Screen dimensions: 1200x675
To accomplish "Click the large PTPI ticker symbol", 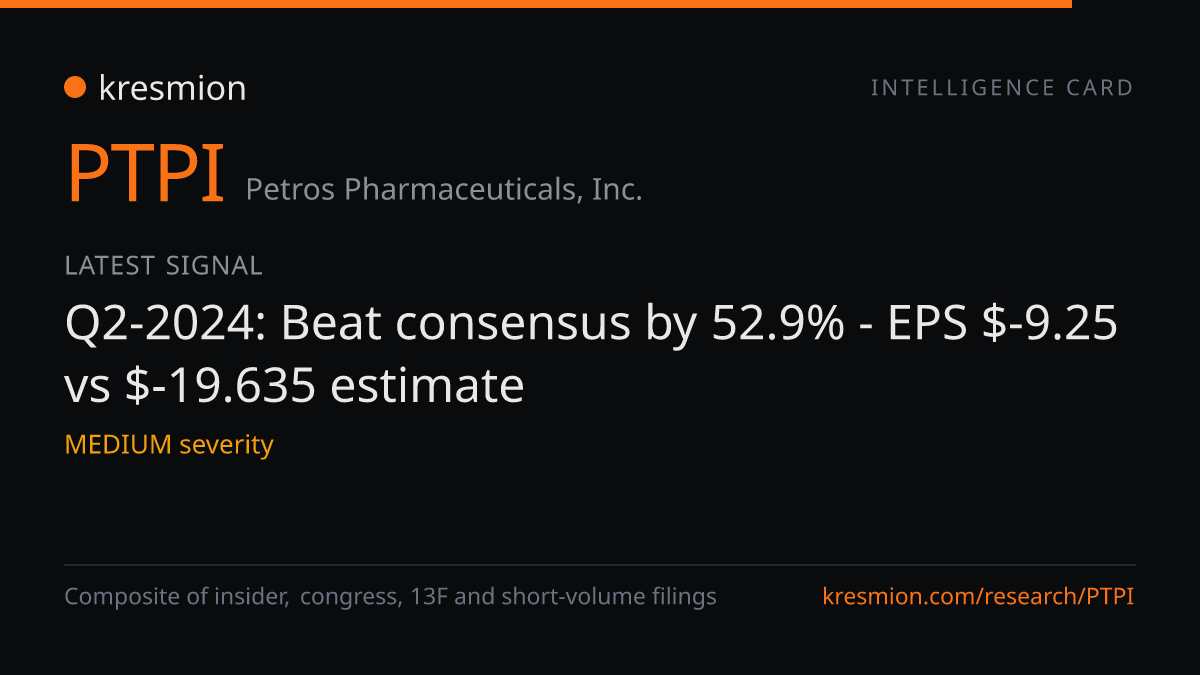I will coord(145,175).
